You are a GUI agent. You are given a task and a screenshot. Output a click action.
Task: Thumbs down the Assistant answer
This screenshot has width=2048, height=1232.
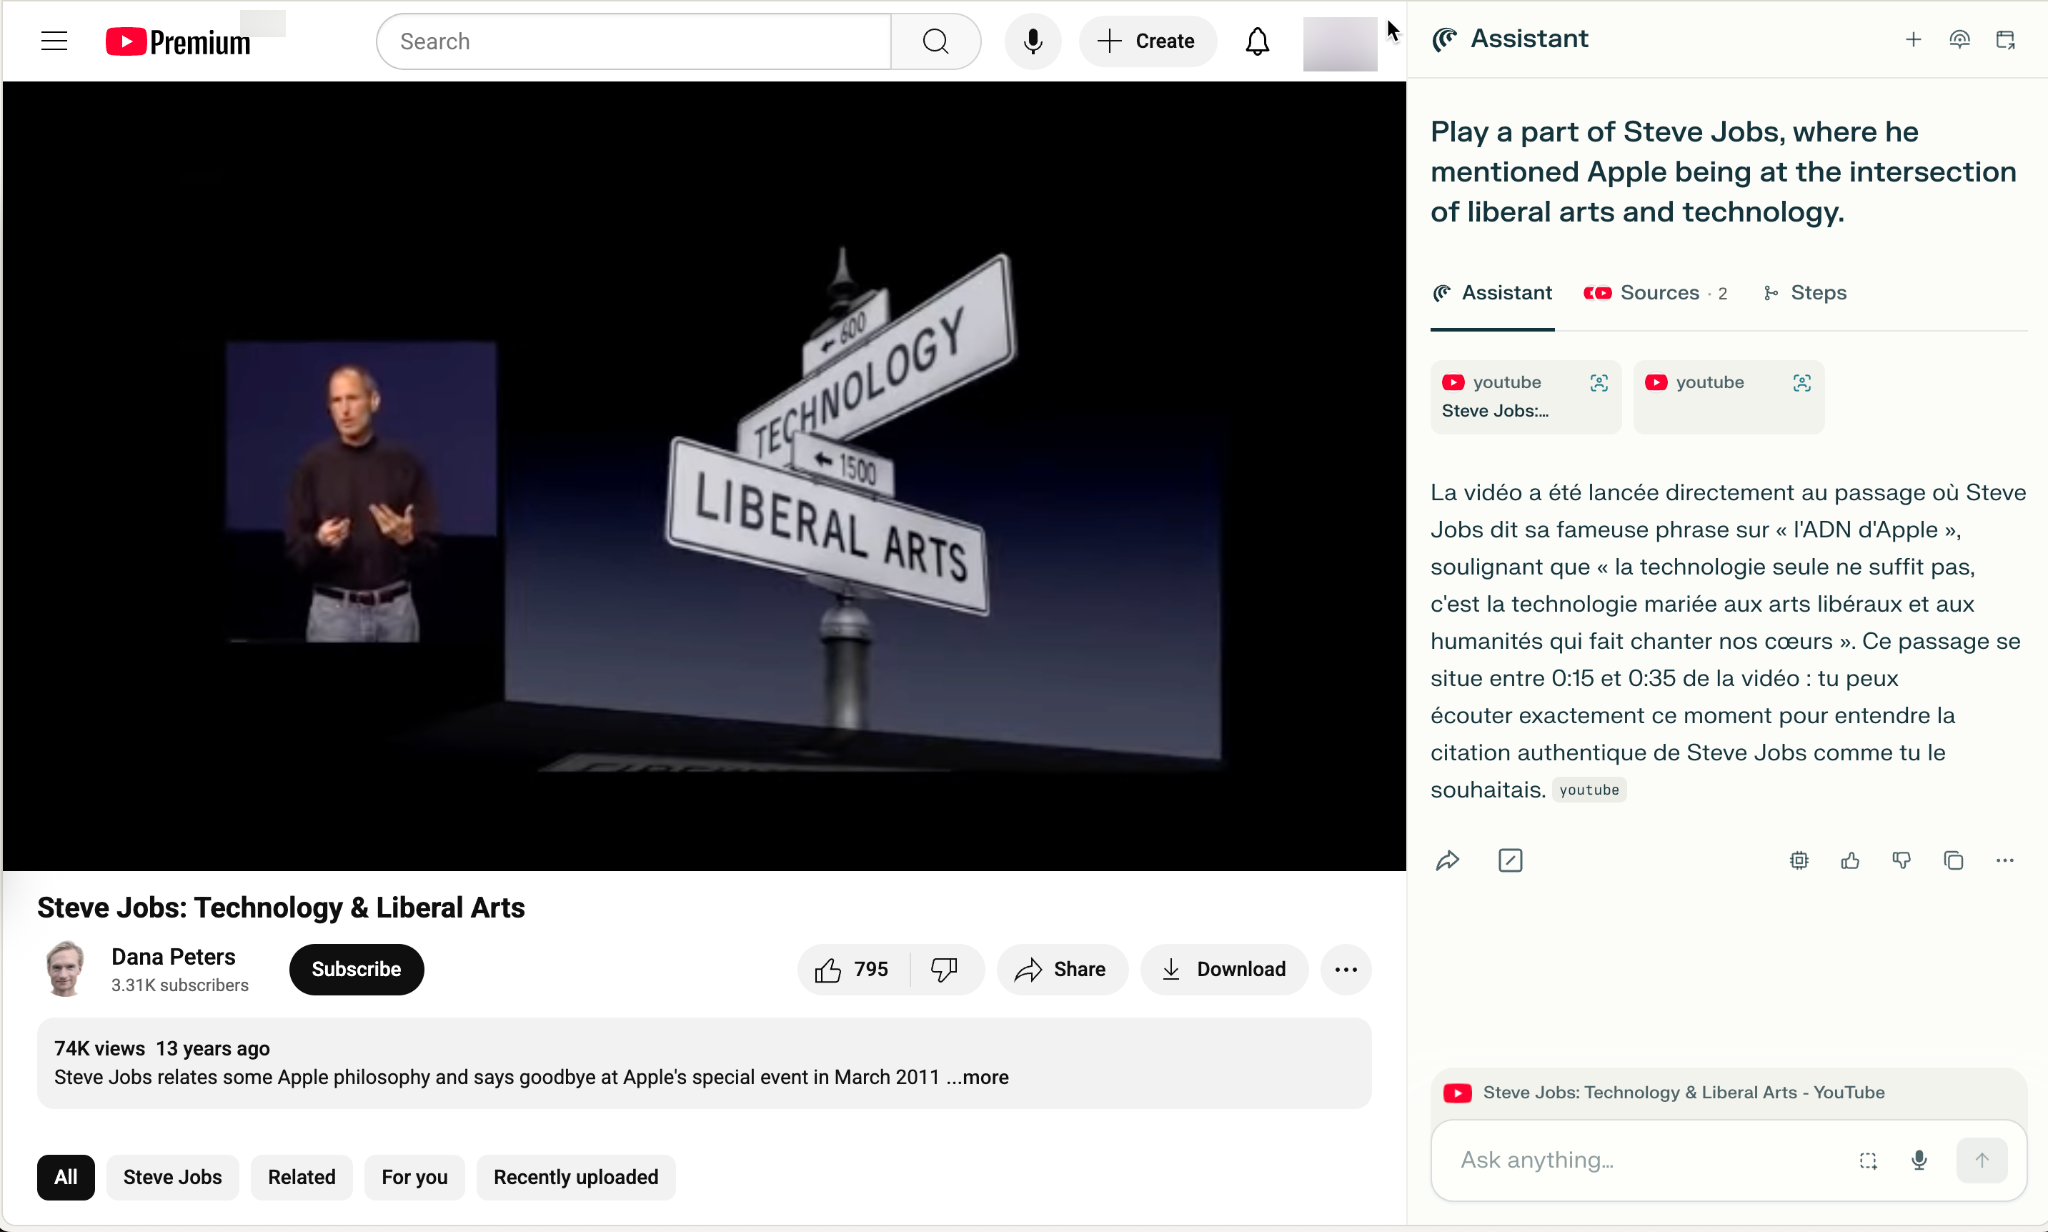pyautogui.click(x=1902, y=860)
